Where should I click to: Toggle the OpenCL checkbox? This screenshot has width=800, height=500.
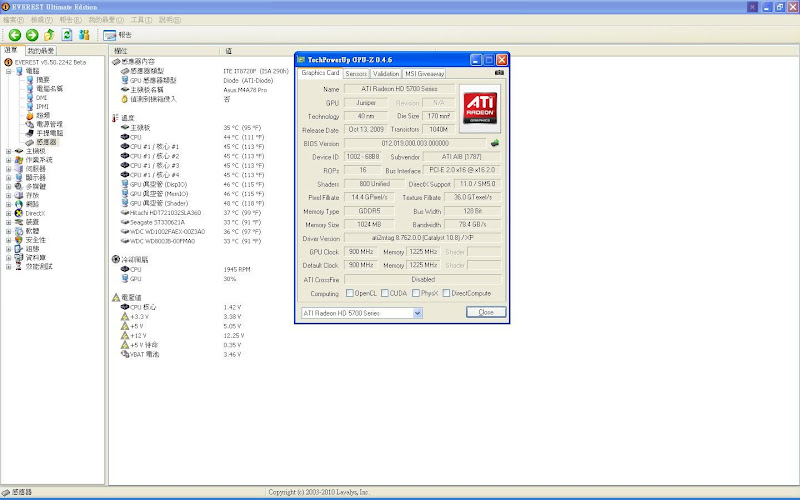349,293
